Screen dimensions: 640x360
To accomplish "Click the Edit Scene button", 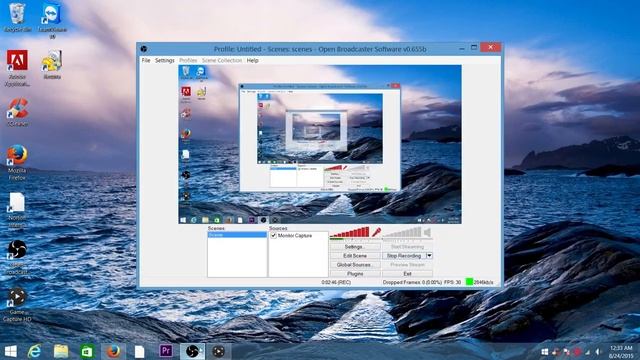I will click(355, 256).
